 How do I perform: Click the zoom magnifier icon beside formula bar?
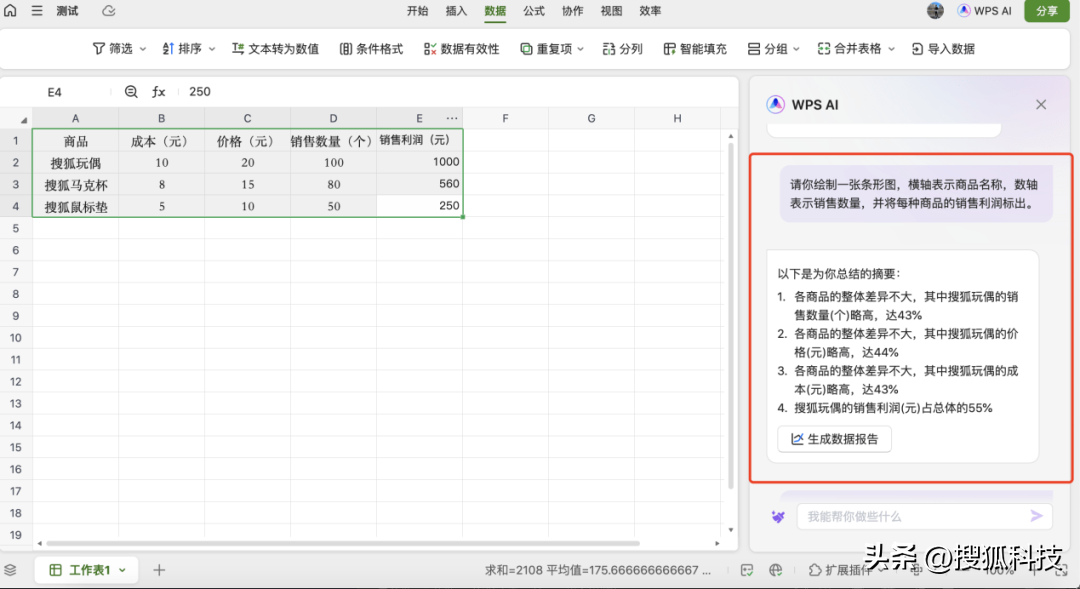131,92
